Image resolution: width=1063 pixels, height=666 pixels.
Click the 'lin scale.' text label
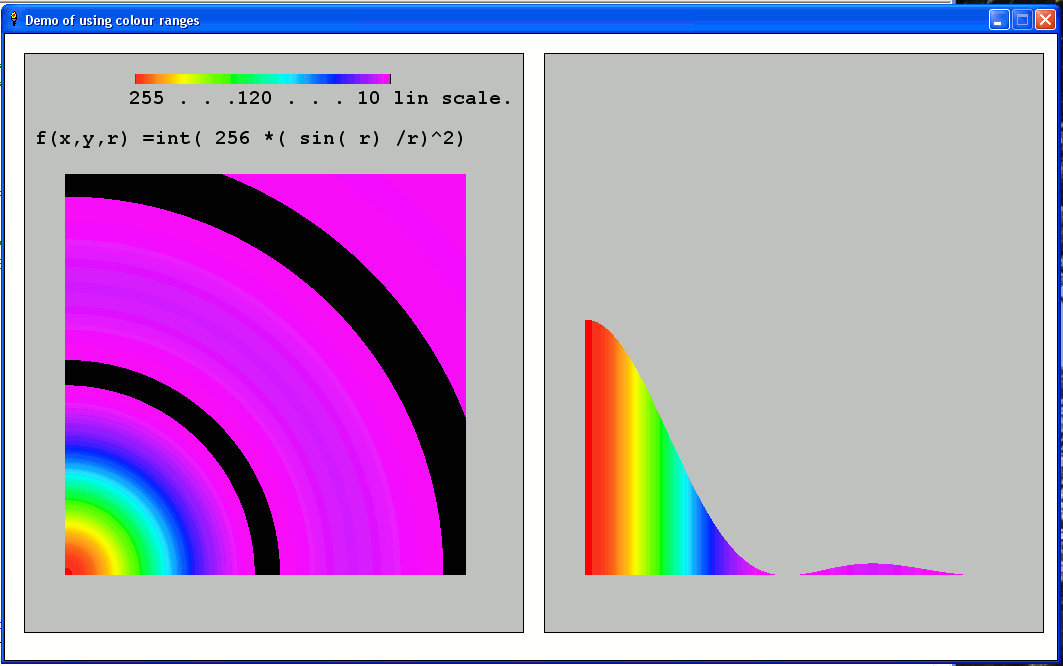[452, 98]
